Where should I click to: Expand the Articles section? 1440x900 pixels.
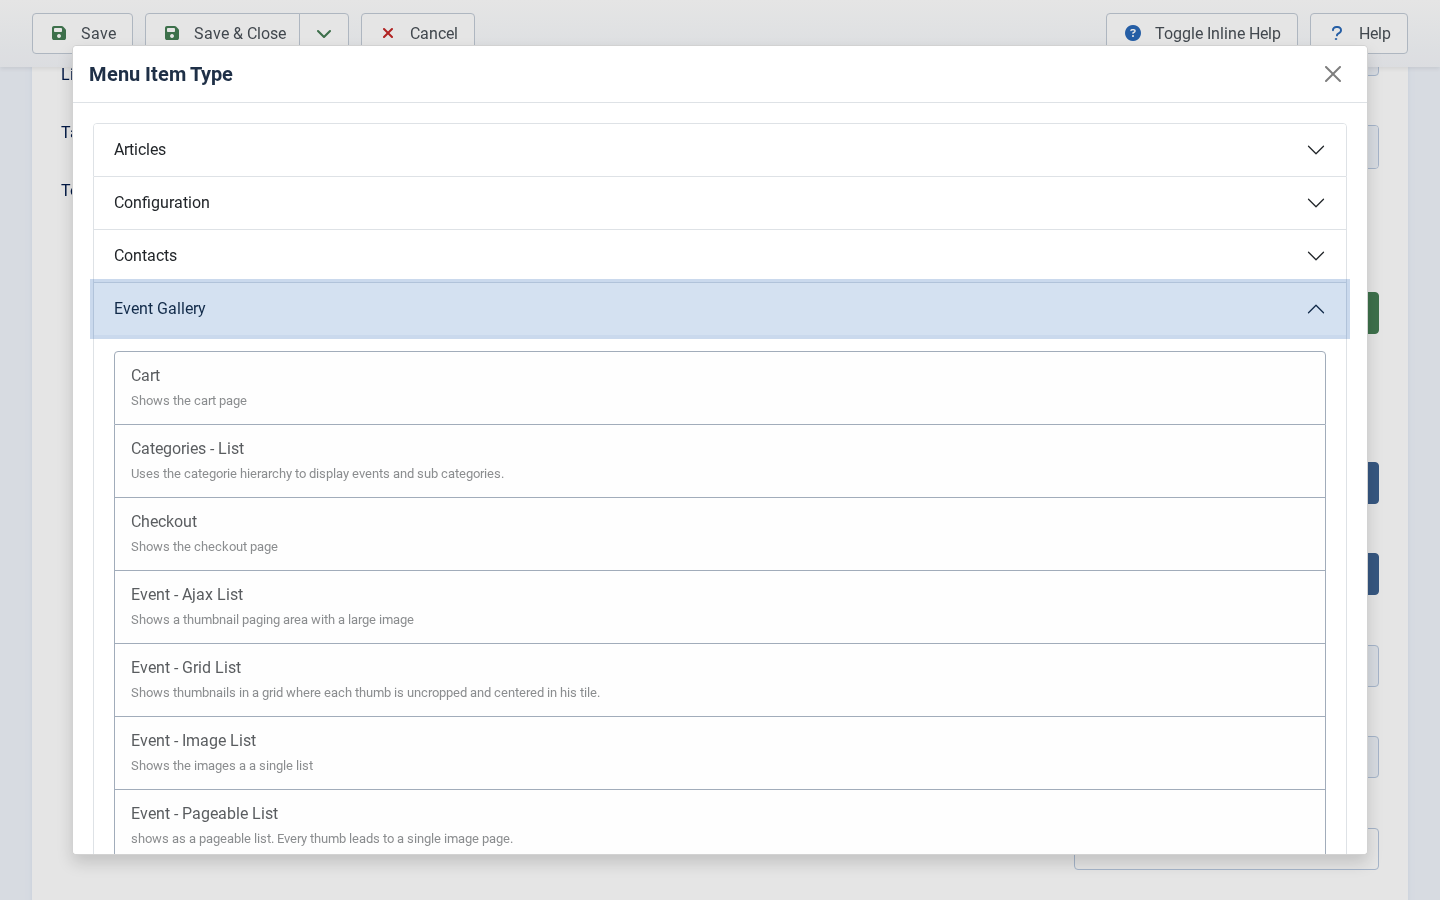pos(720,150)
